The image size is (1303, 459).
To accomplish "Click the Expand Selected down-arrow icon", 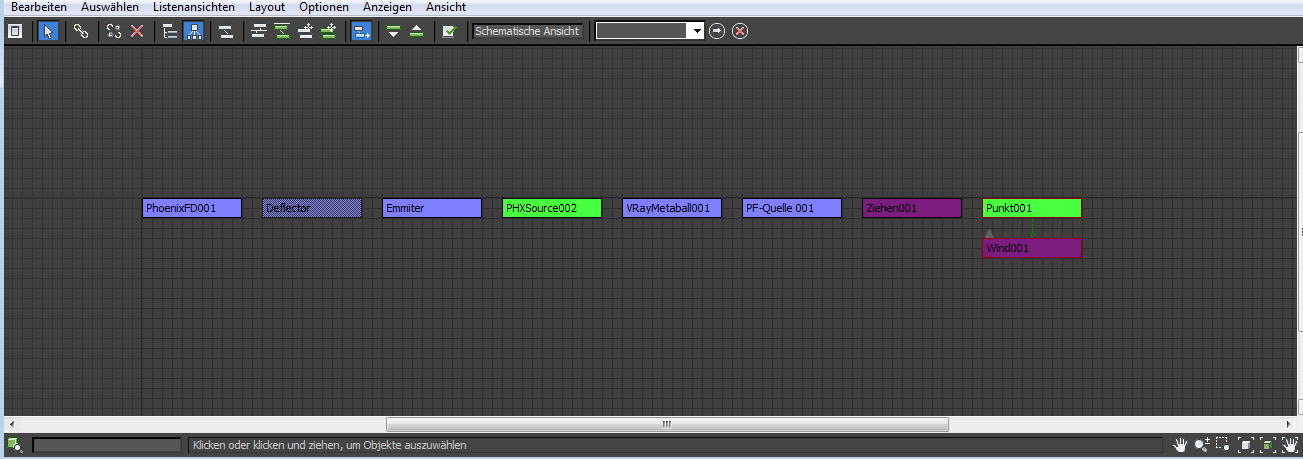I will point(394,31).
